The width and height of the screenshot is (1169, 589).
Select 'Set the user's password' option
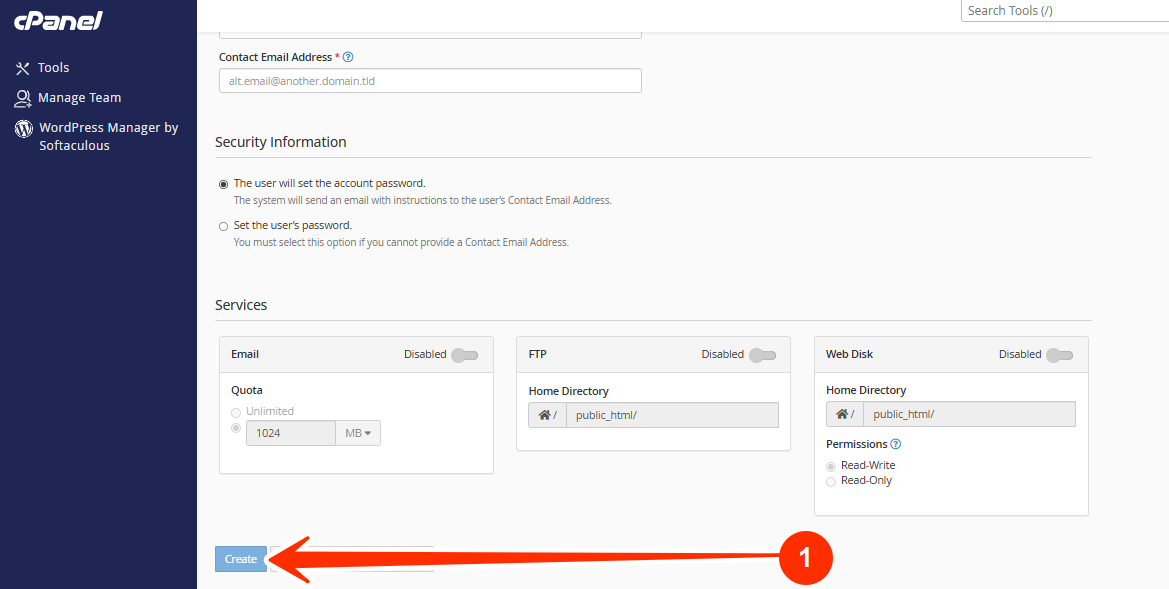tap(224, 226)
